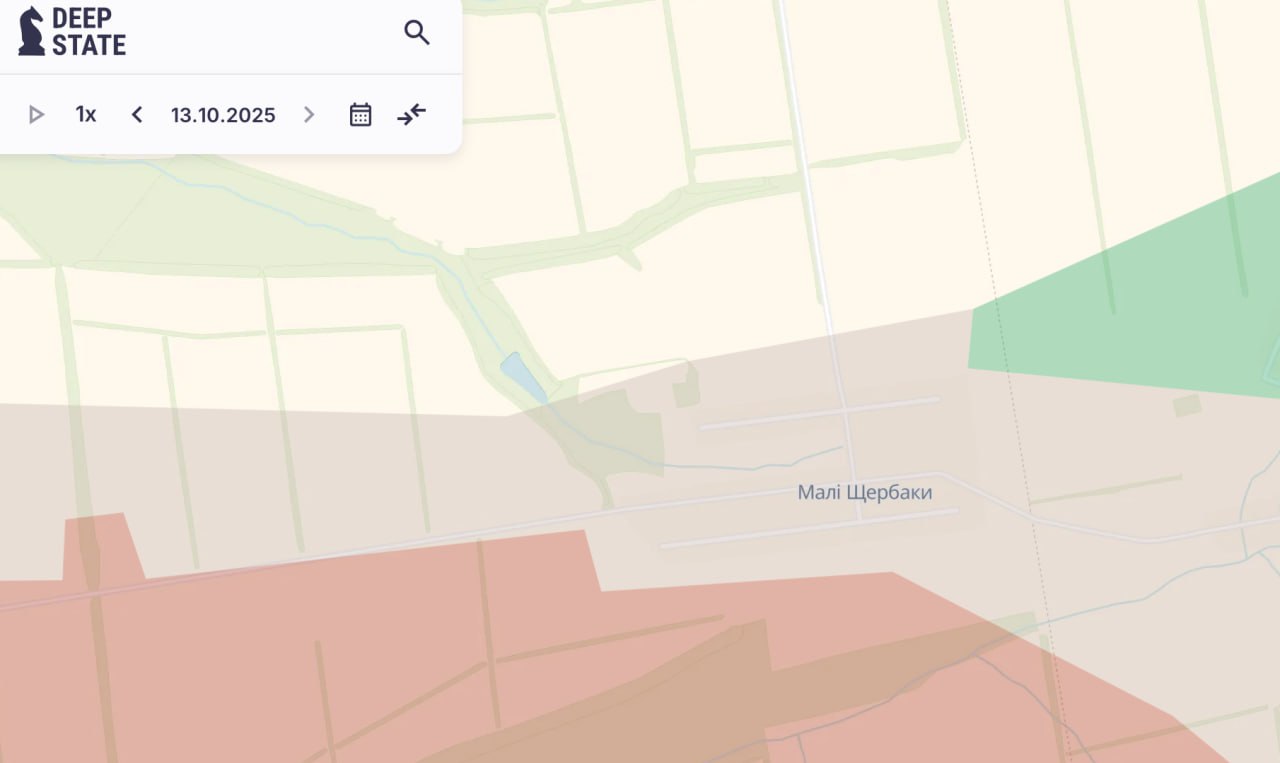Advance to the next date

pos(309,115)
